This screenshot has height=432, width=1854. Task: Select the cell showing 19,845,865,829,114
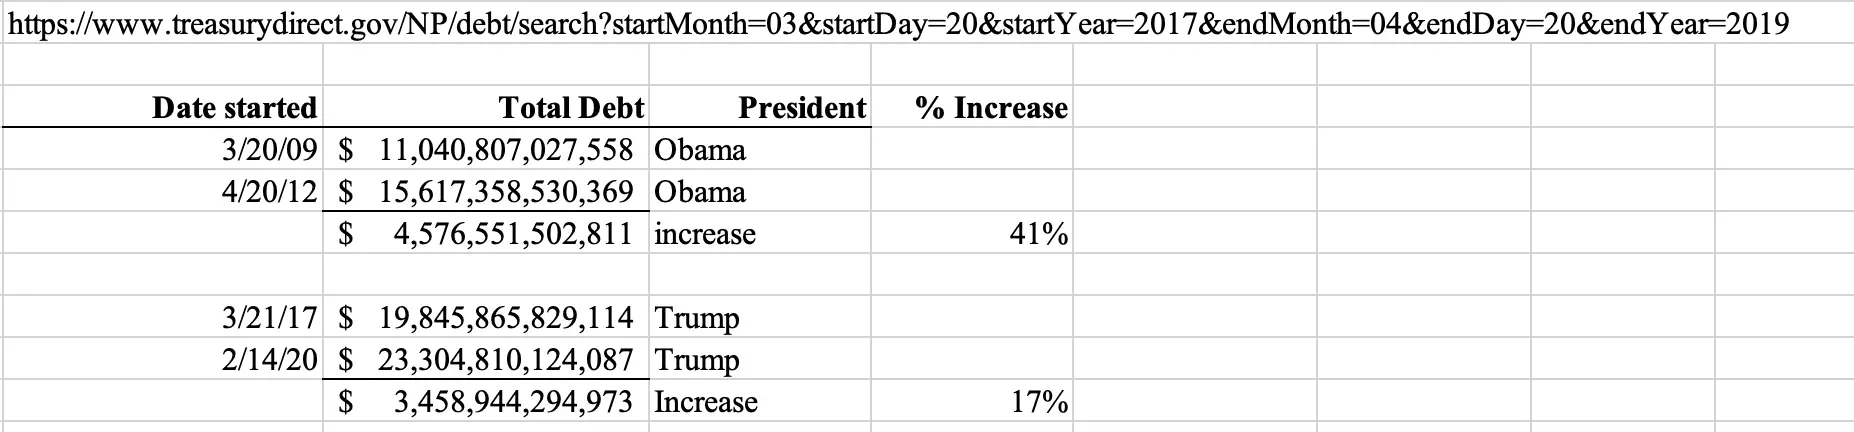505,318
